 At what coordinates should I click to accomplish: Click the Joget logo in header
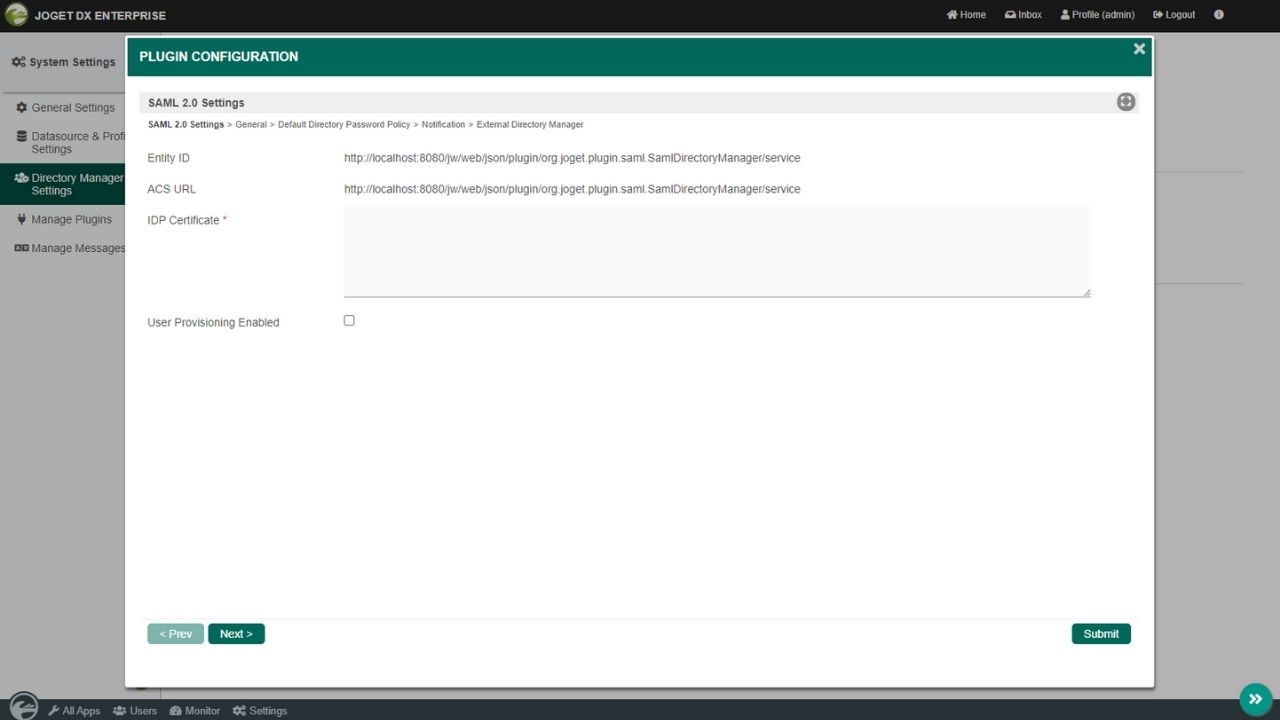pyautogui.click(x=16, y=15)
